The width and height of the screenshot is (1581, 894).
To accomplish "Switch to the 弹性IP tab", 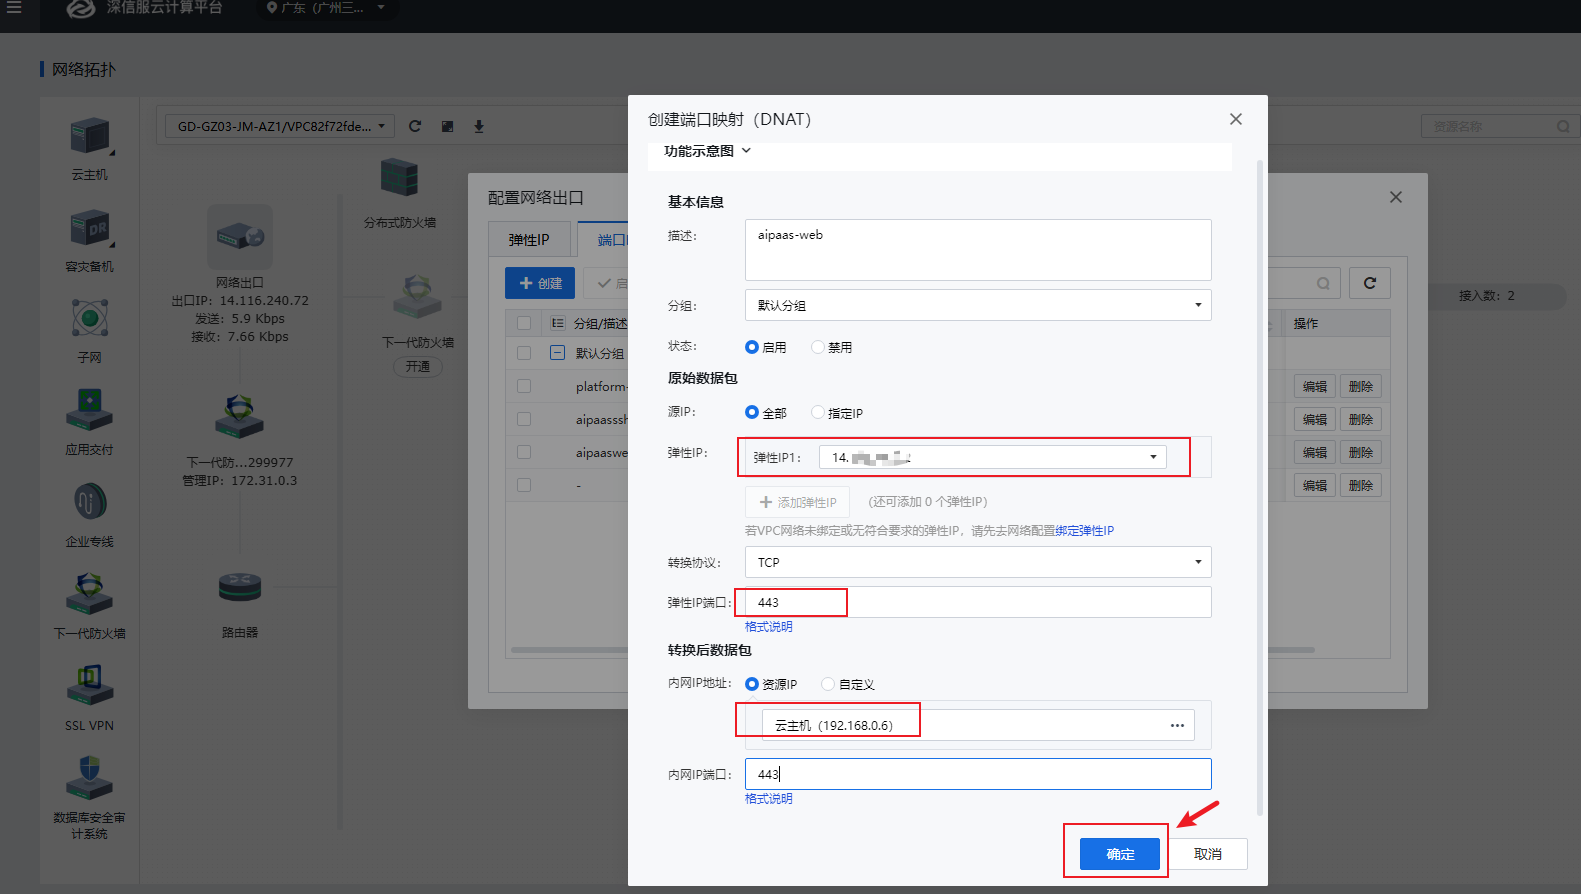I will click(x=529, y=240).
